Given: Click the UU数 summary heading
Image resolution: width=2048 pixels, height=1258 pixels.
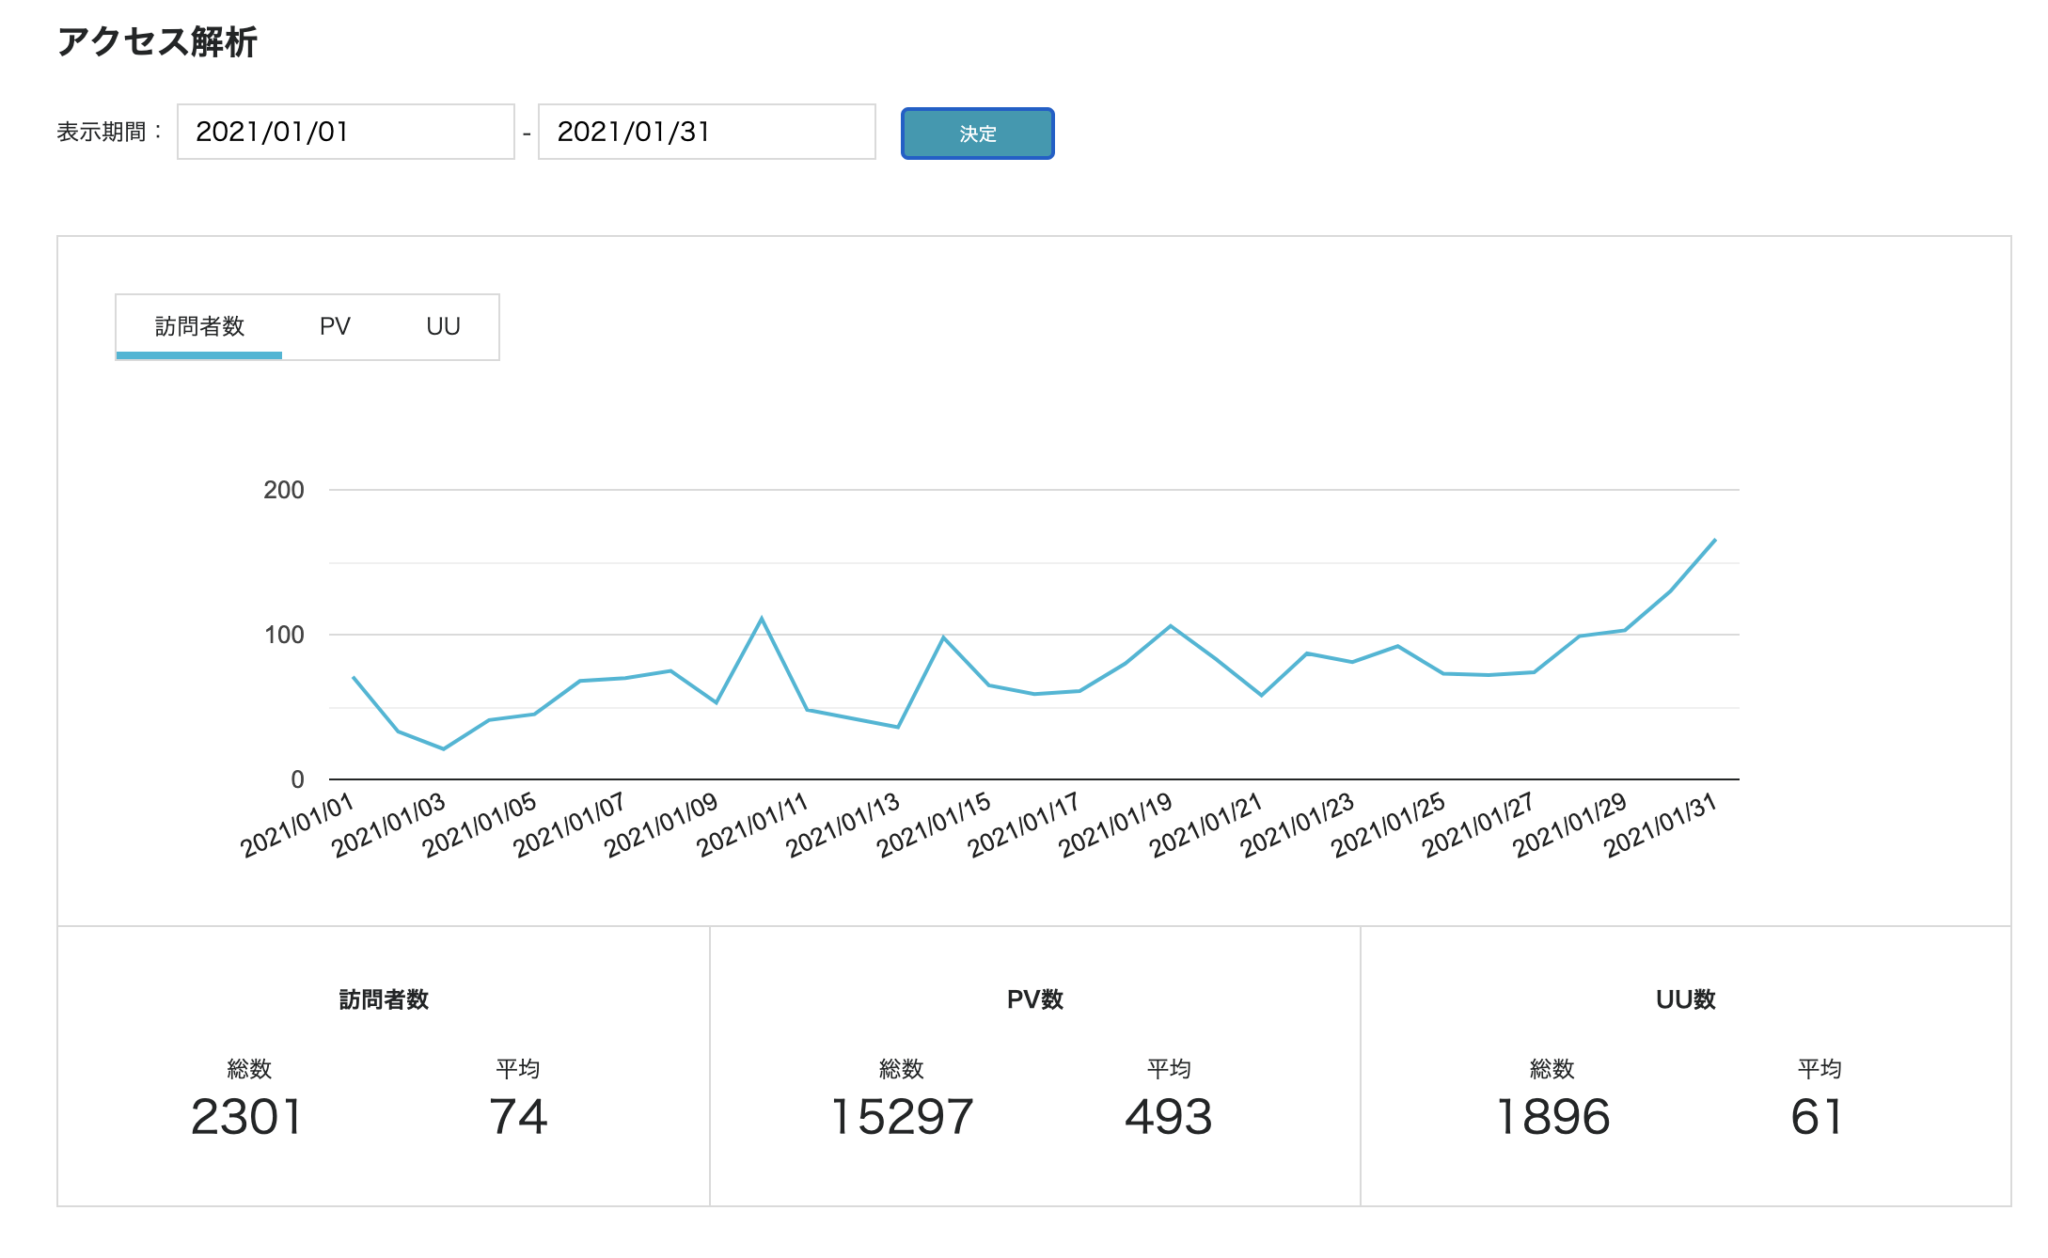Looking at the screenshot, I should pos(1685,999).
